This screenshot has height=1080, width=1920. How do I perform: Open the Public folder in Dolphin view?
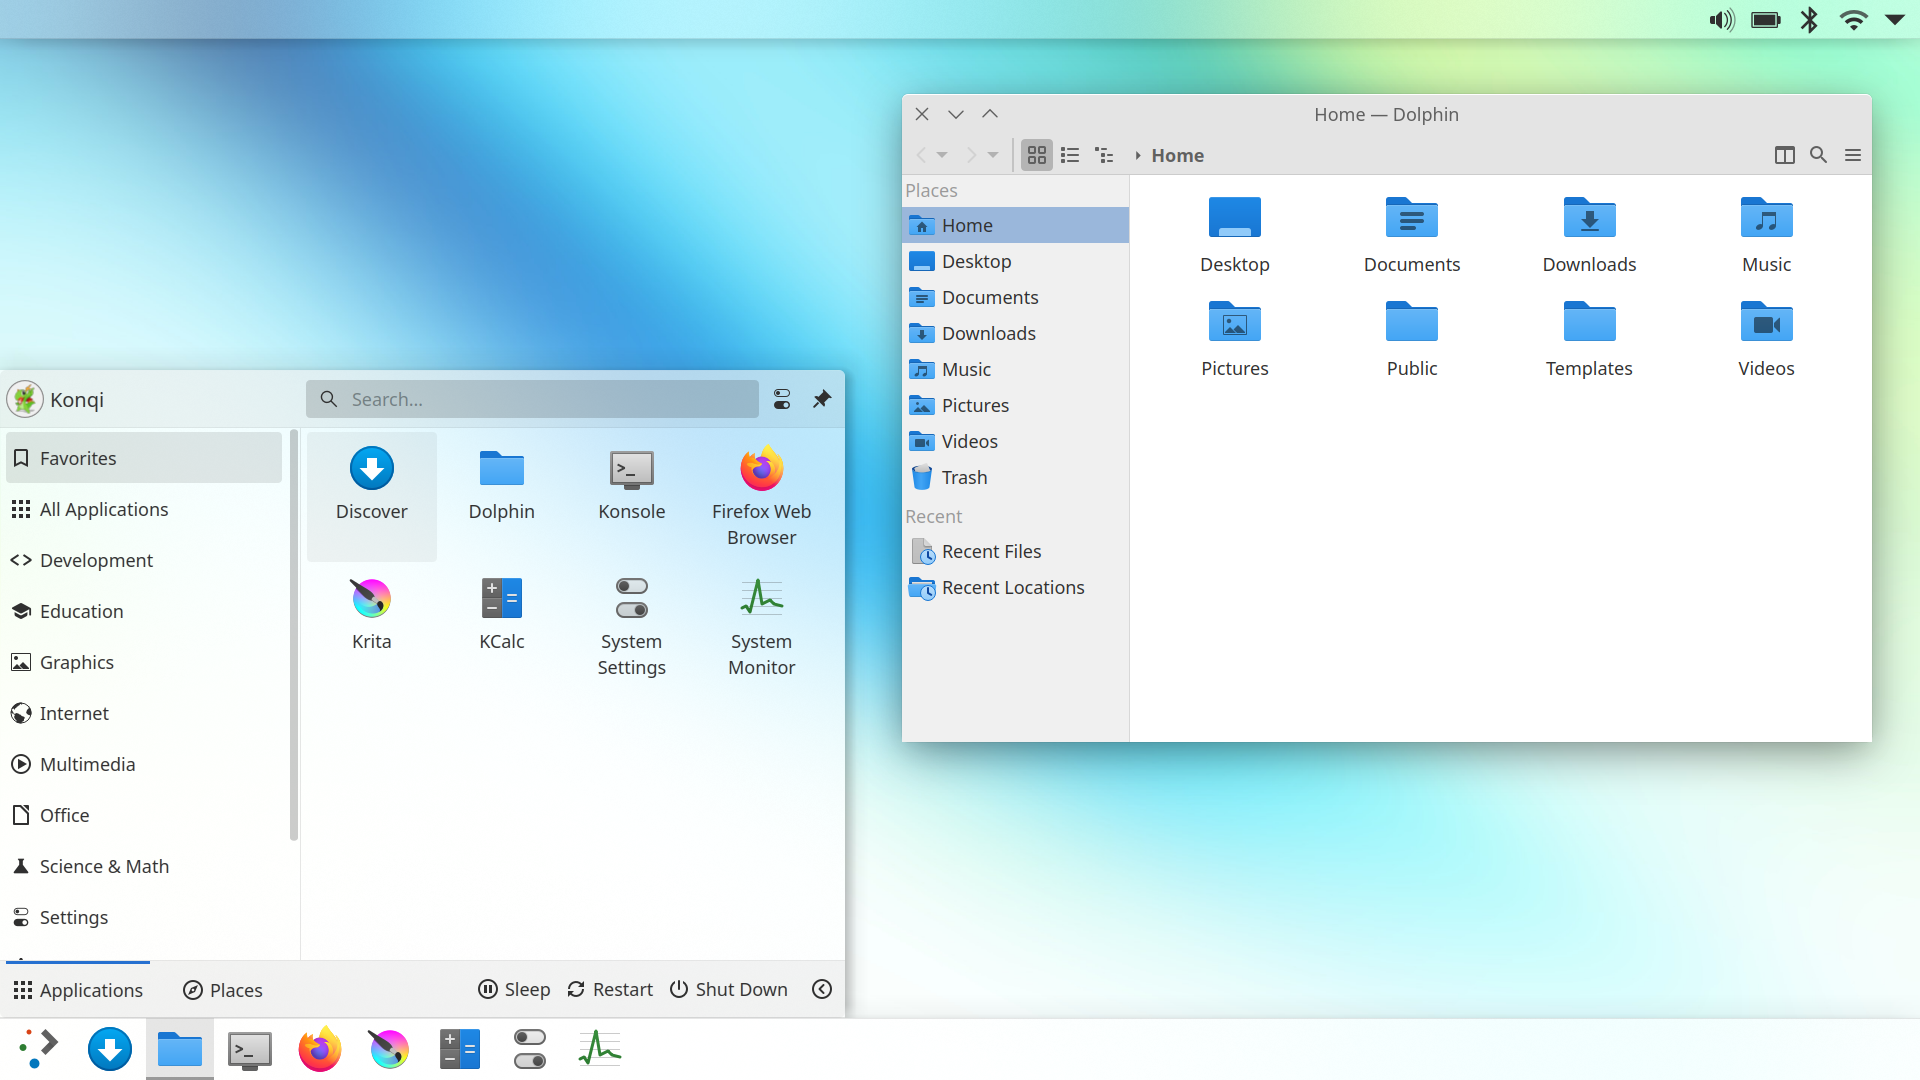point(1412,338)
